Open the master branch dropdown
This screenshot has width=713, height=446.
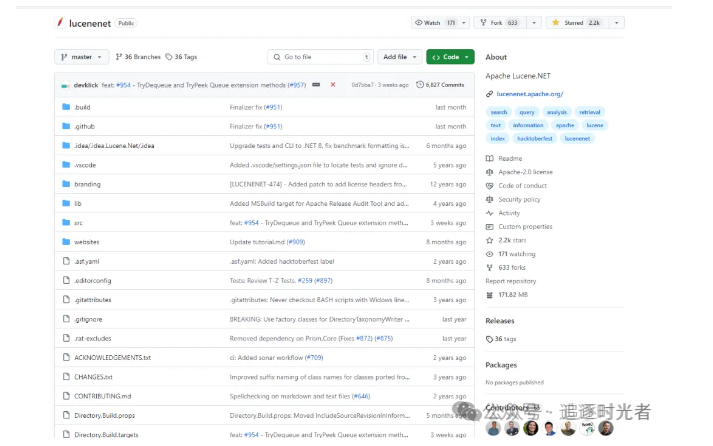[81, 57]
